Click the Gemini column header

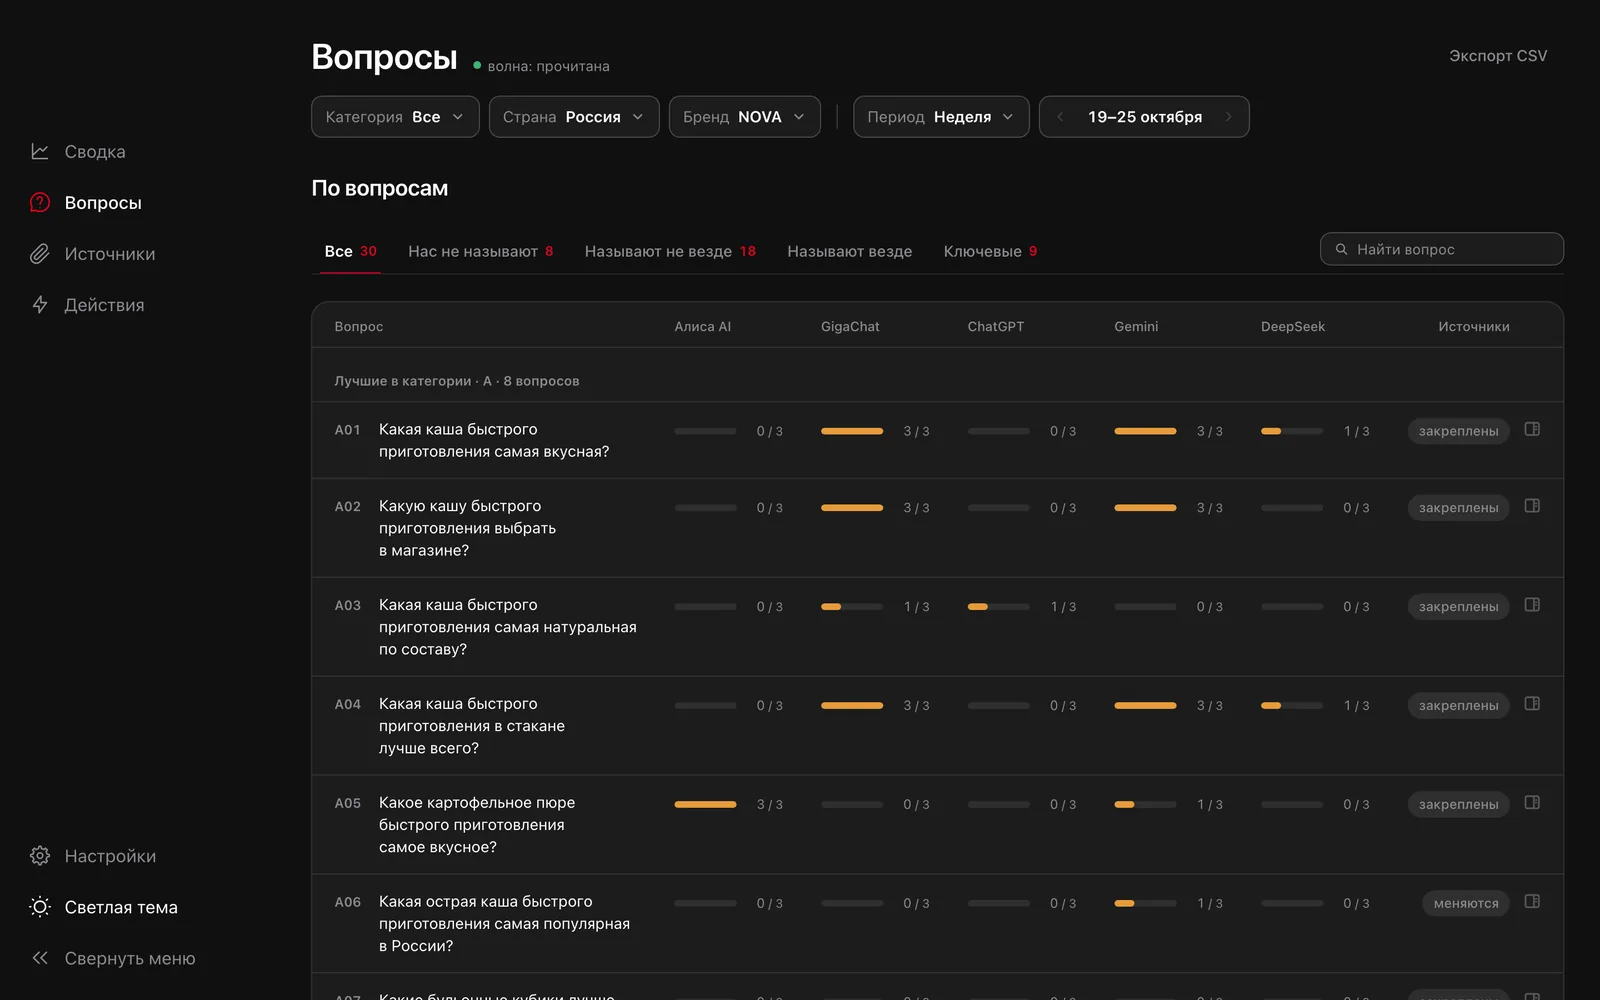1136,327
